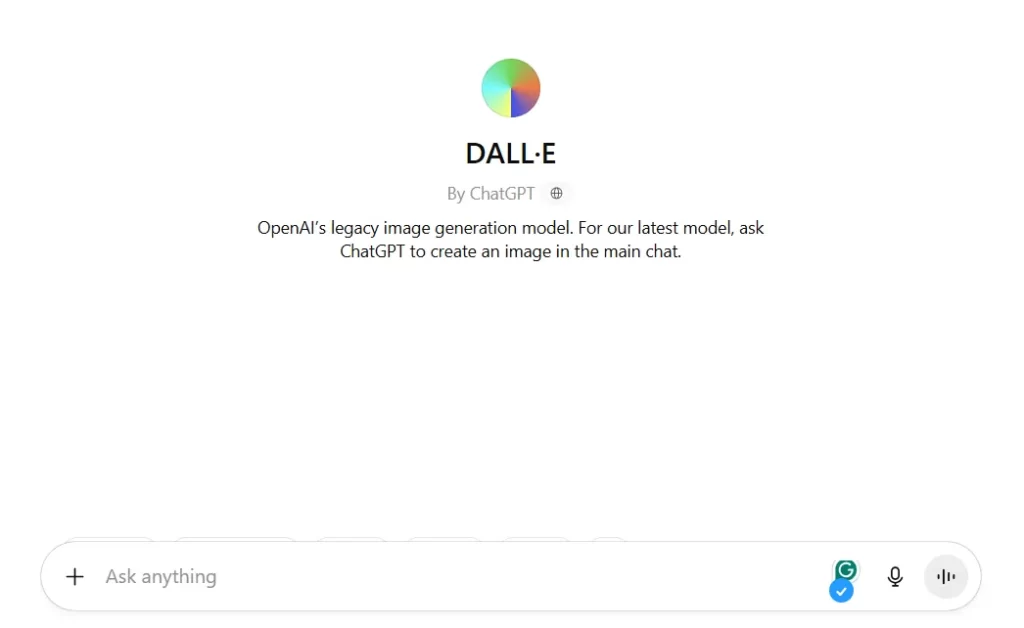This screenshot has height=628, width=1024.
Task: Click the blue checkmark badge under Grammarly
Action: (841, 591)
